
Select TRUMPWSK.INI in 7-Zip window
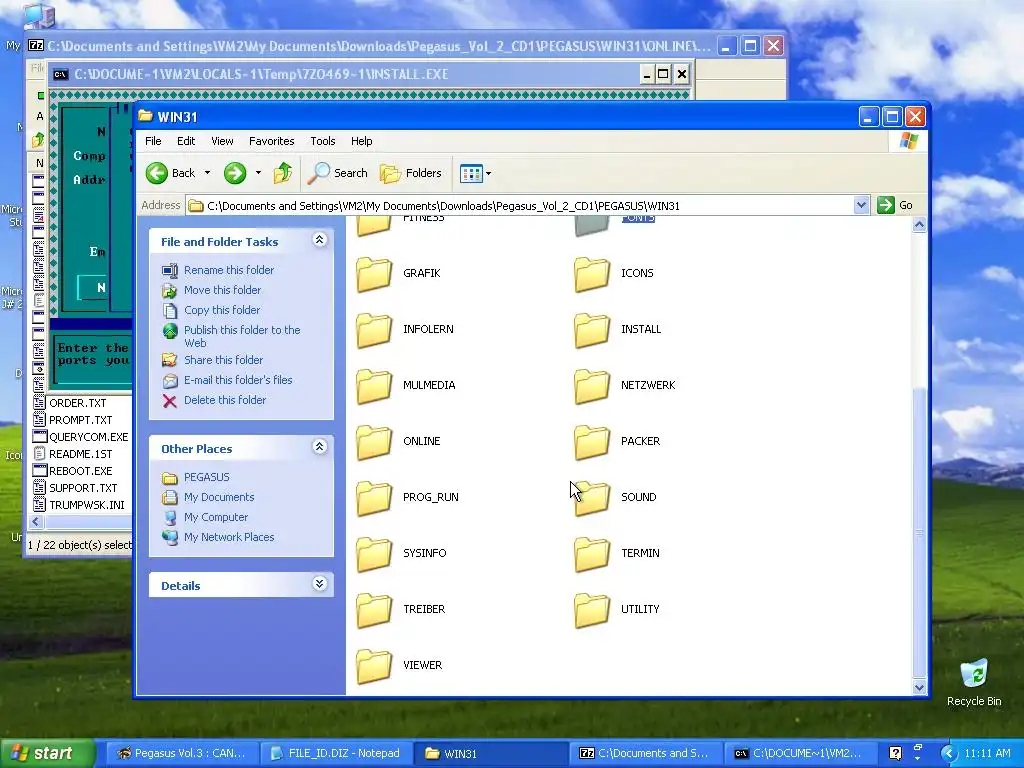click(86, 505)
